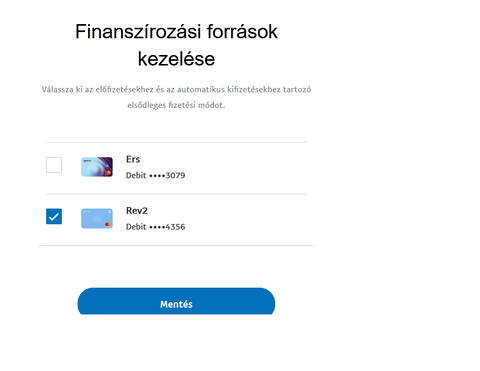
Task: Click elsődleges fizetési módot text line
Action: click(x=176, y=105)
